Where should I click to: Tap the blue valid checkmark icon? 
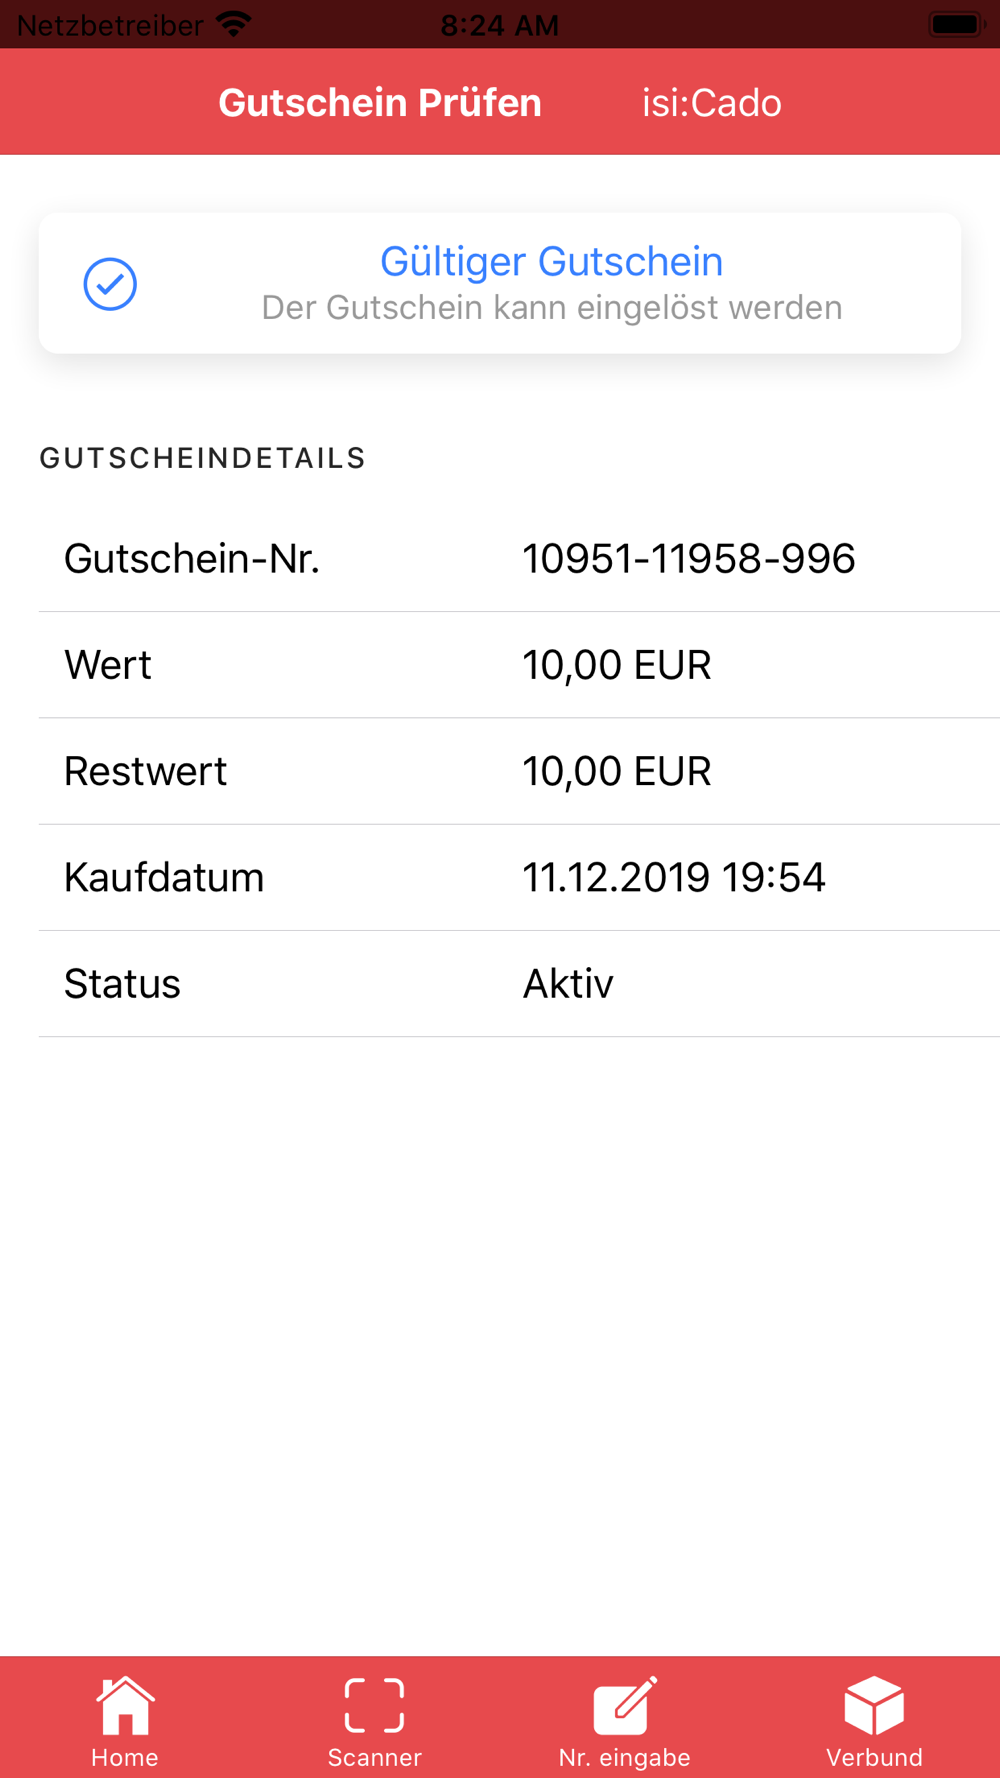[110, 284]
